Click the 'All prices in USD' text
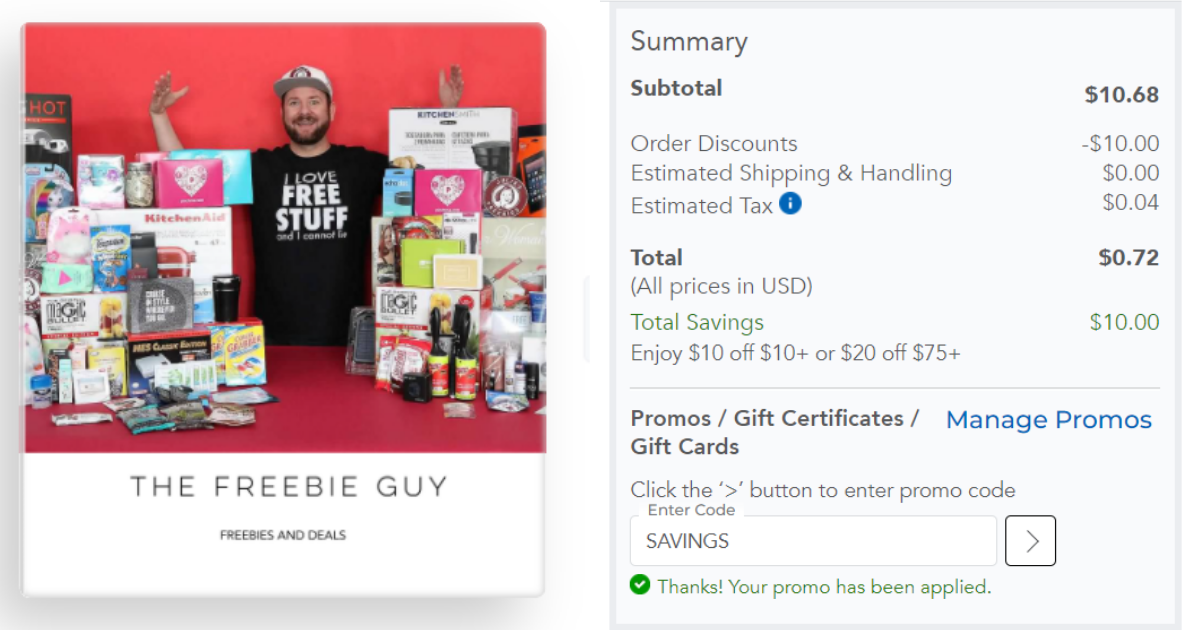Image resolution: width=1200 pixels, height=630 pixels. pyautogui.click(x=721, y=286)
